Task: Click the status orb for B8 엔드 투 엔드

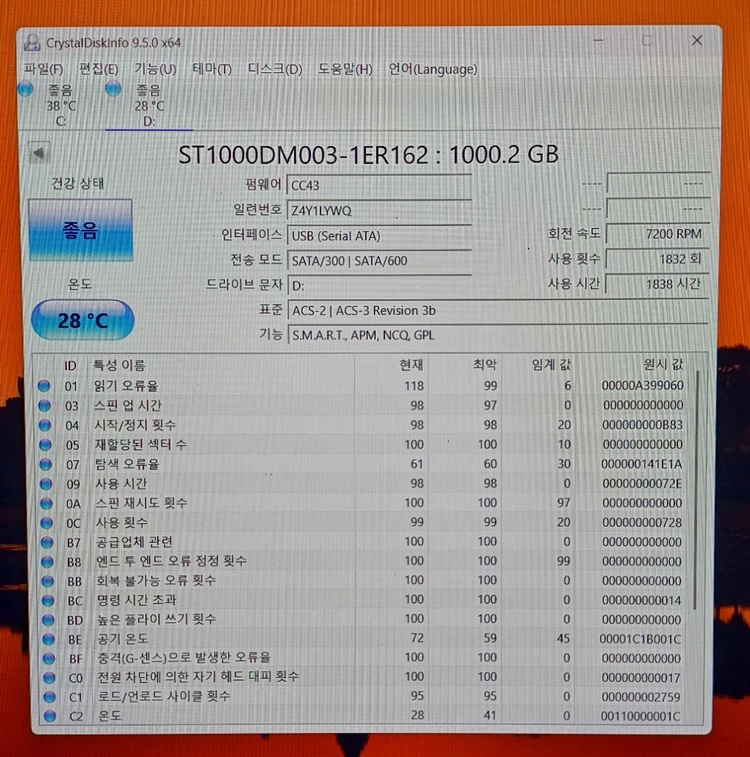Action: click(x=47, y=562)
